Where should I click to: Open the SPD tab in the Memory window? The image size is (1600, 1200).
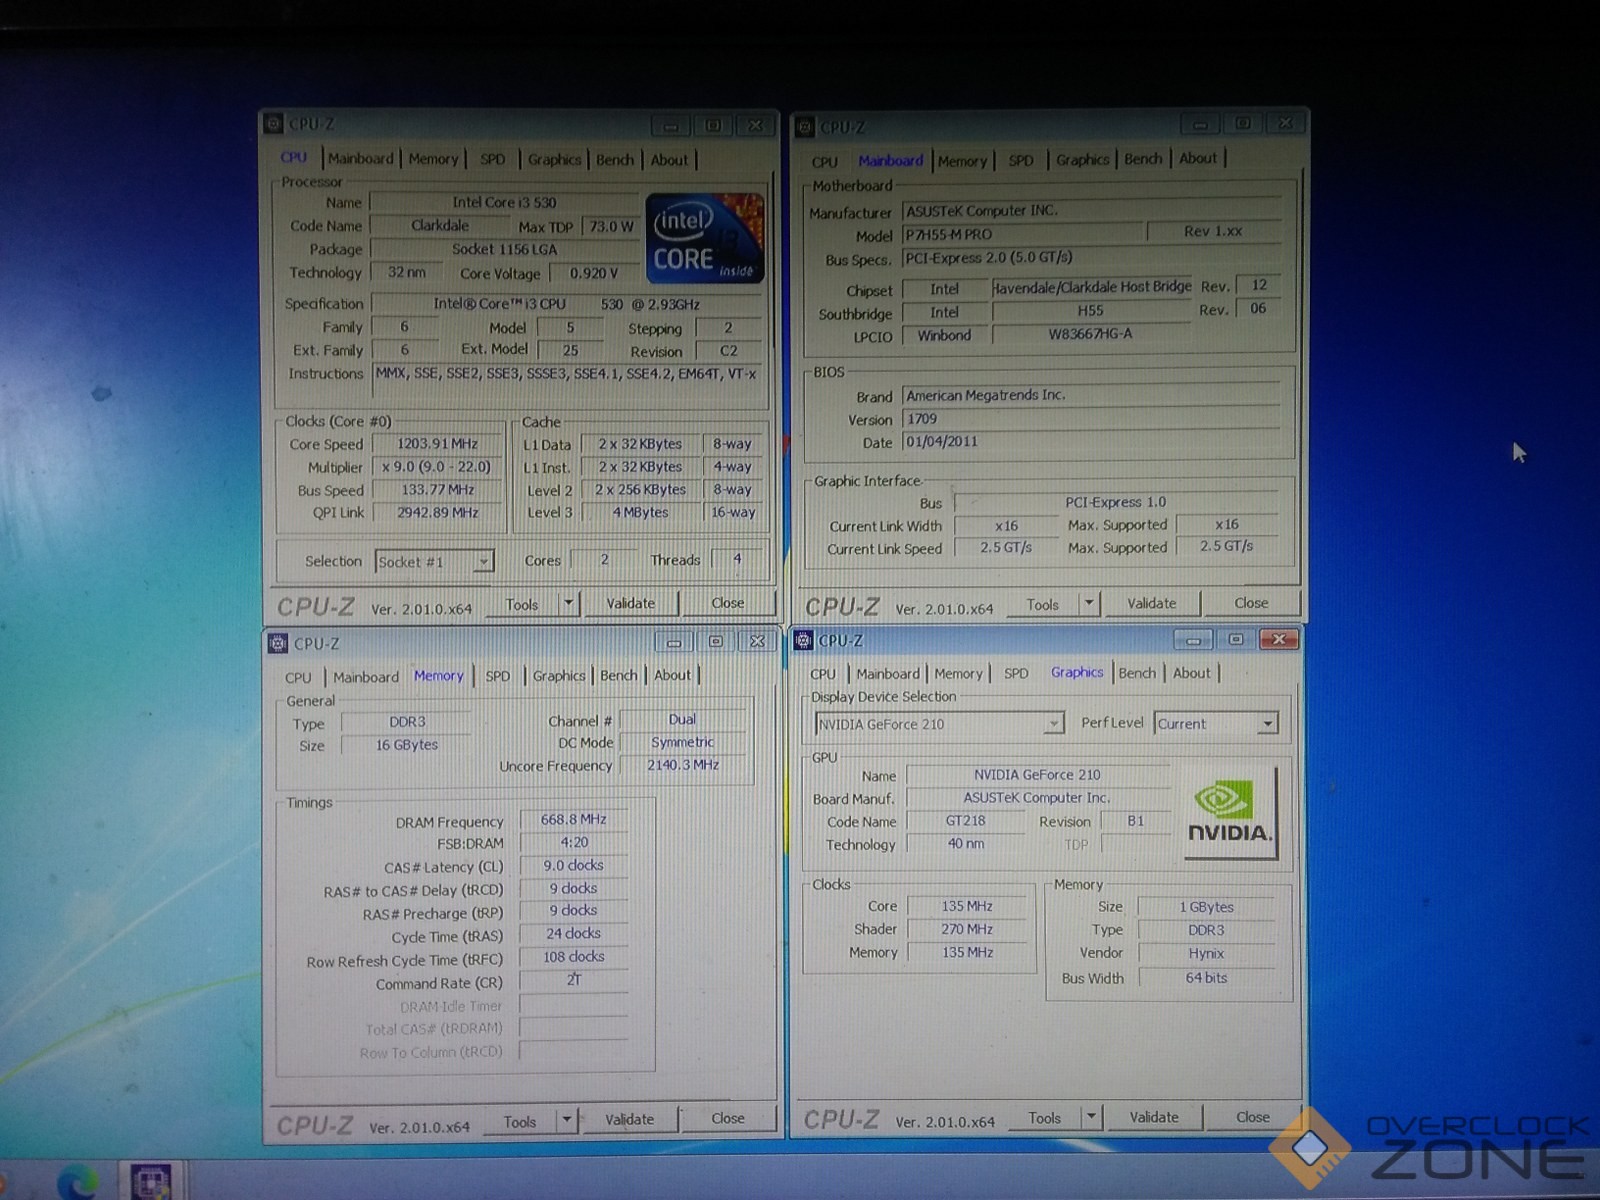pyautogui.click(x=497, y=676)
